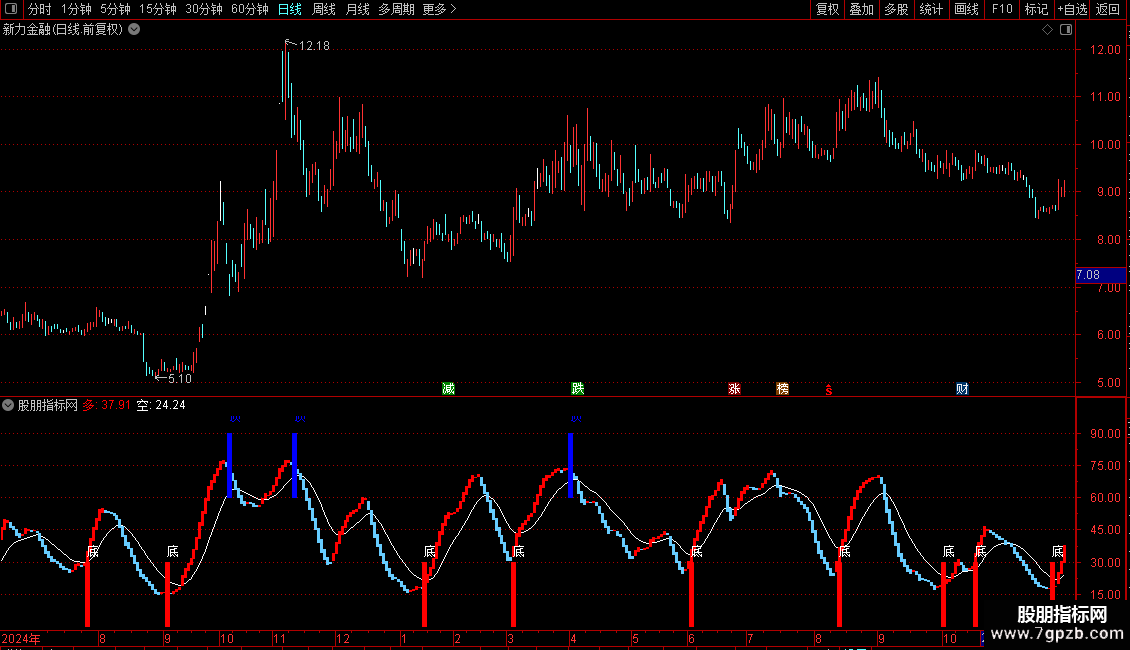Screen dimensions: 1130x650
Task: Expand dropdown beside 新力金融 title
Action: click(x=134, y=30)
